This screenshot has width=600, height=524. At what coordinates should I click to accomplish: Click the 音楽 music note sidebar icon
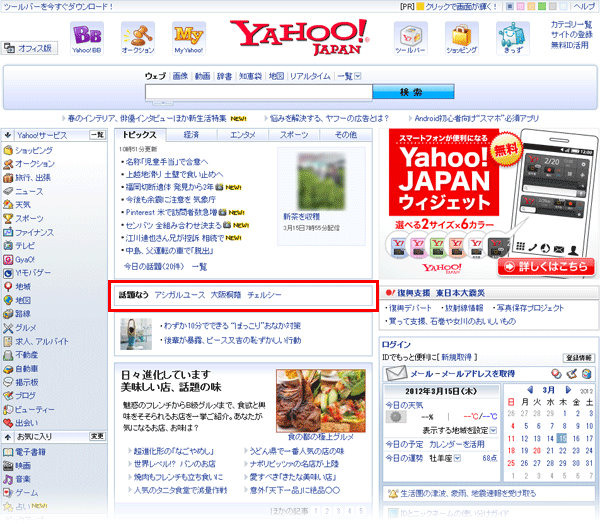point(8,479)
